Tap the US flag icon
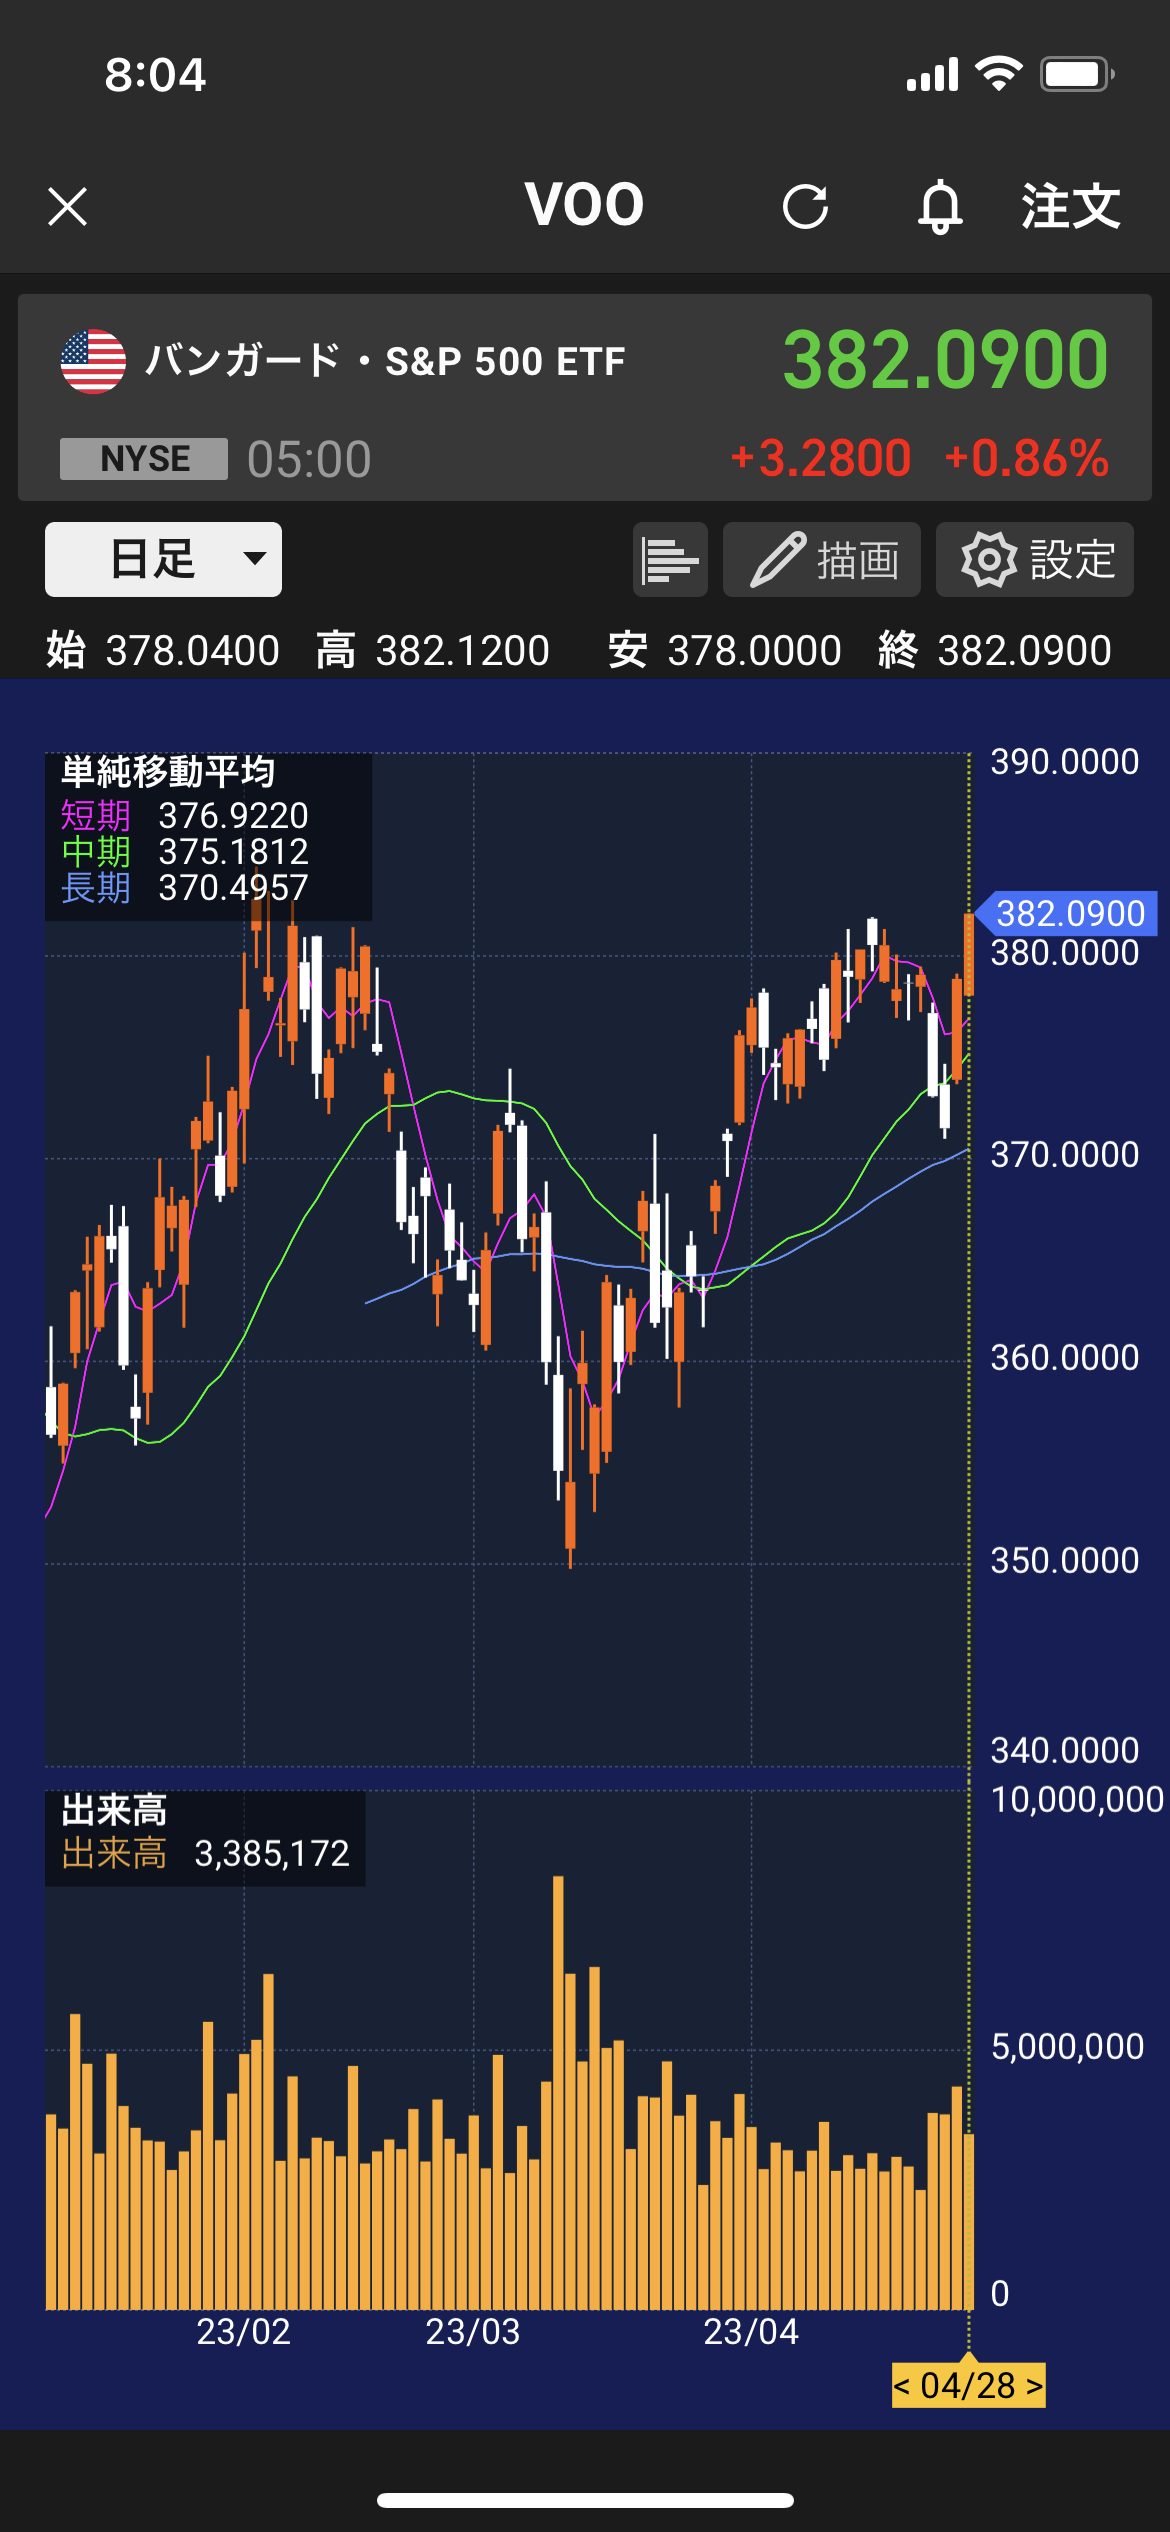Image resolution: width=1170 pixels, height=2532 pixels. pos(93,362)
